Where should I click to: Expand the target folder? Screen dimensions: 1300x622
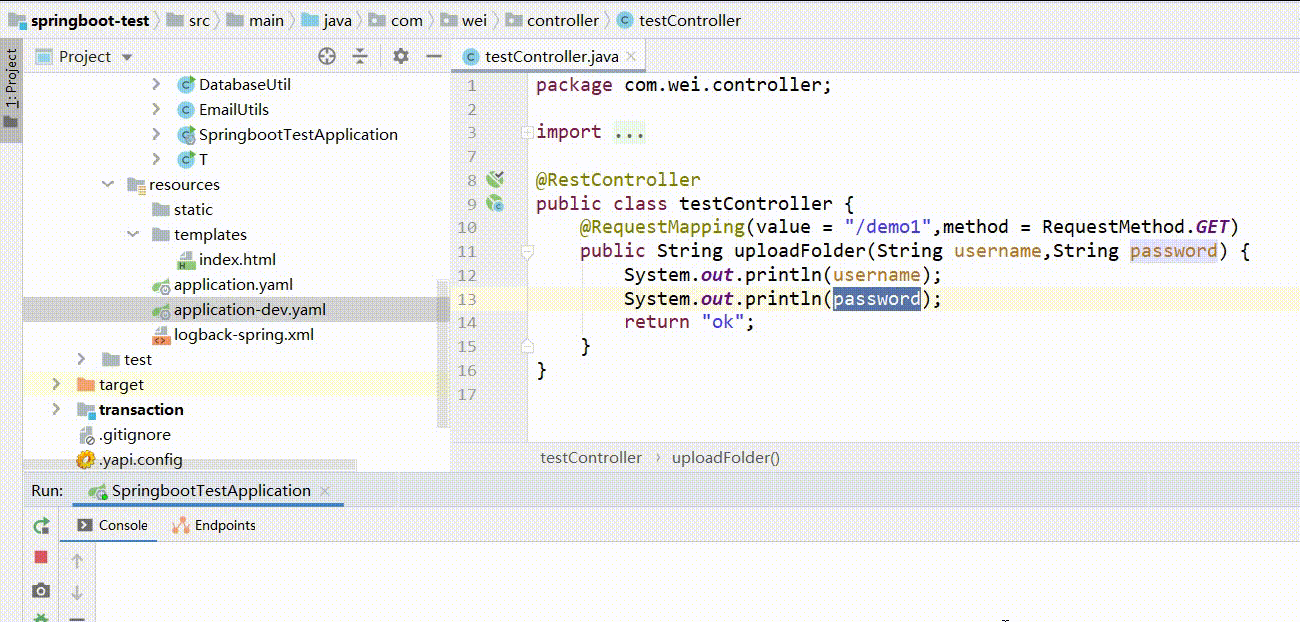click(x=57, y=384)
